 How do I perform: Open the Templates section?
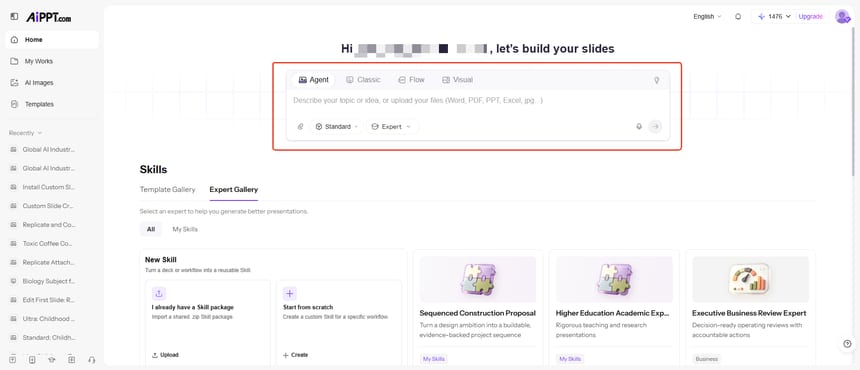click(52, 104)
